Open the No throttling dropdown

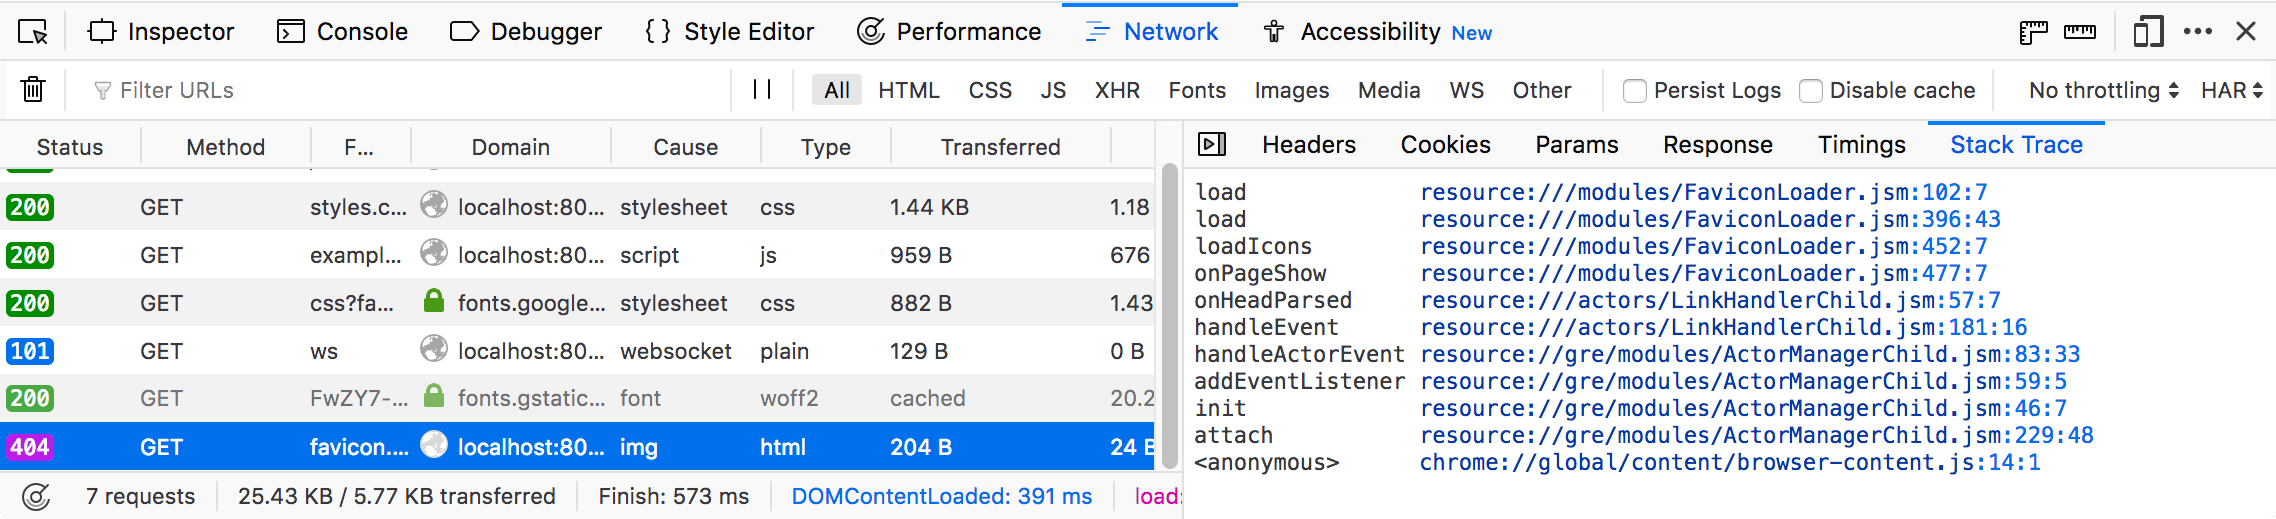2104,90
